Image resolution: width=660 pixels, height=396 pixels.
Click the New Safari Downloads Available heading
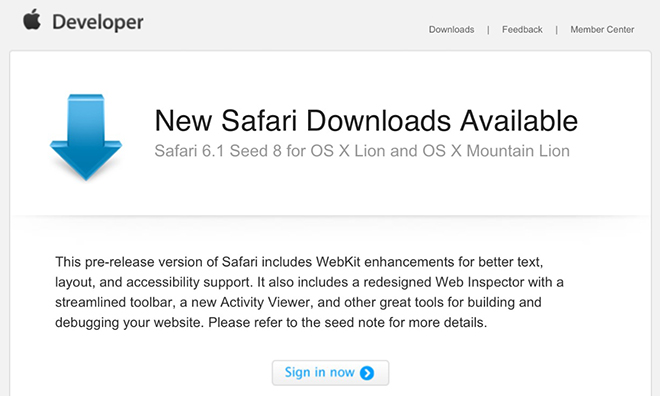pos(366,121)
